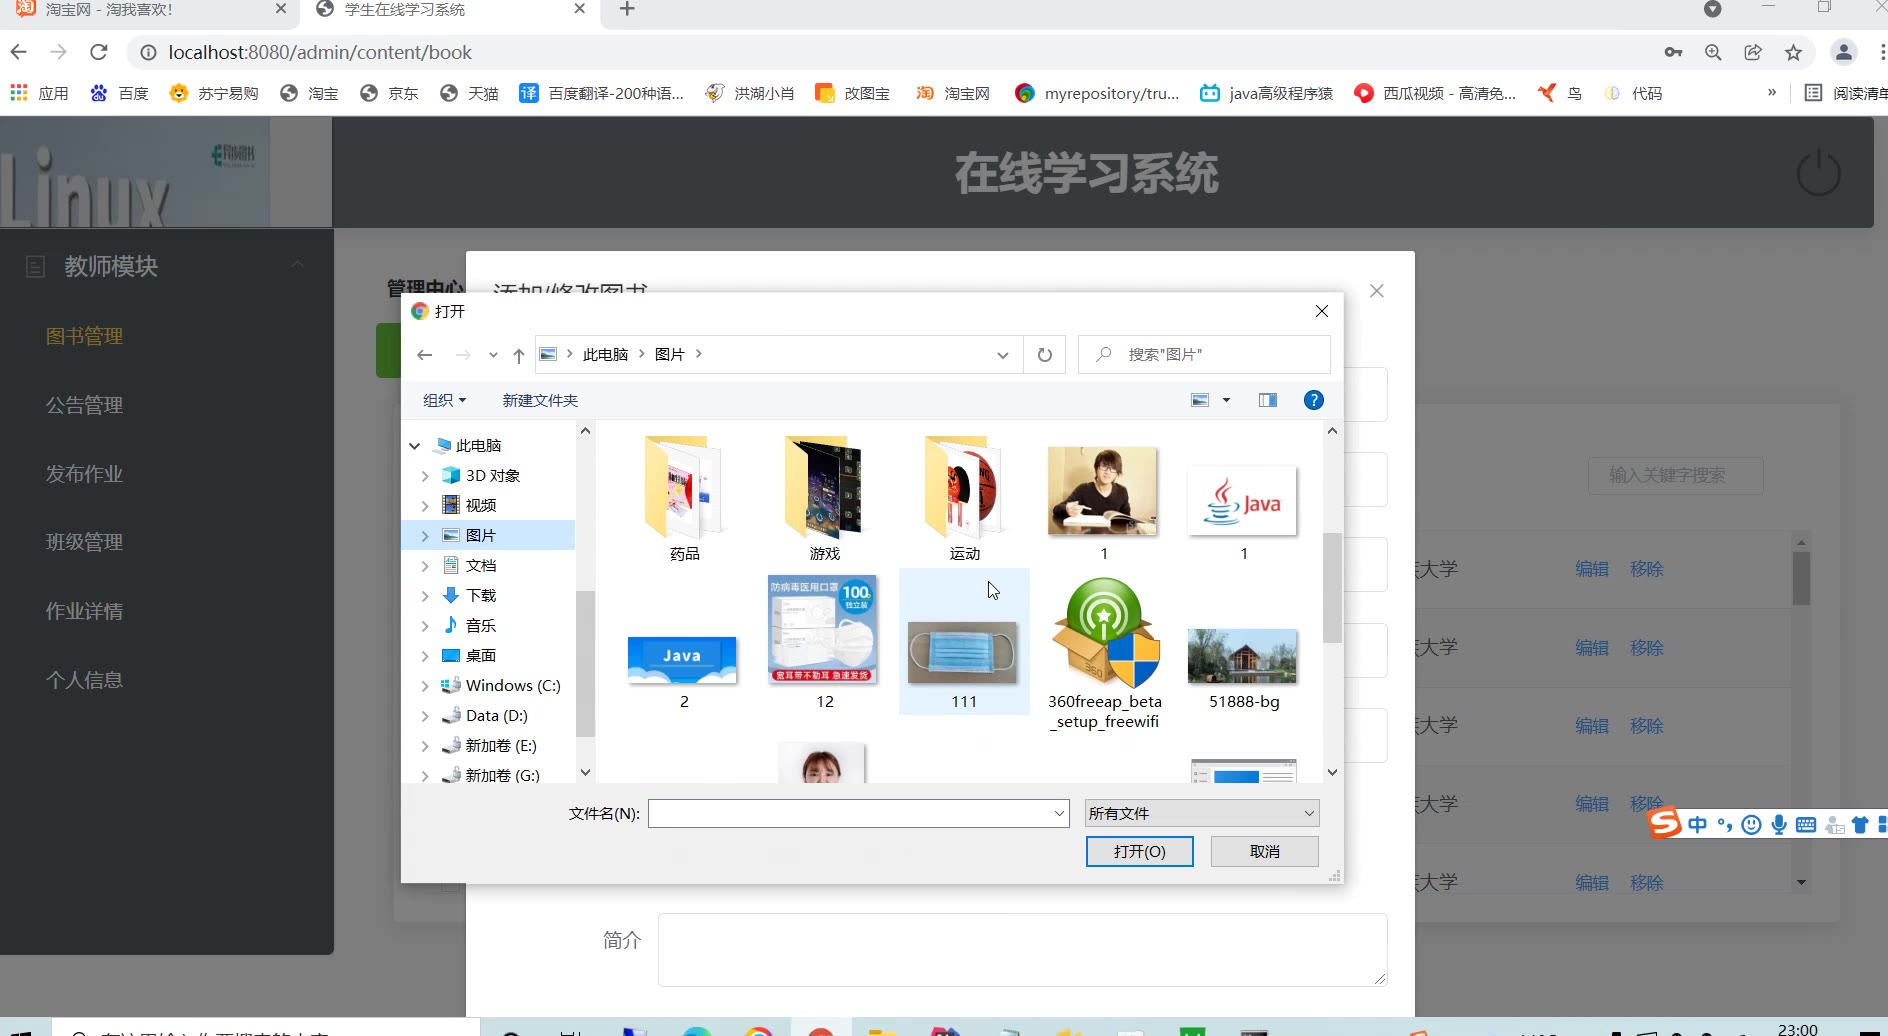Click 新建文件夹 in the toolbar
The width and height of the screenshot is (1888, 1036).
tap(540, 400)
